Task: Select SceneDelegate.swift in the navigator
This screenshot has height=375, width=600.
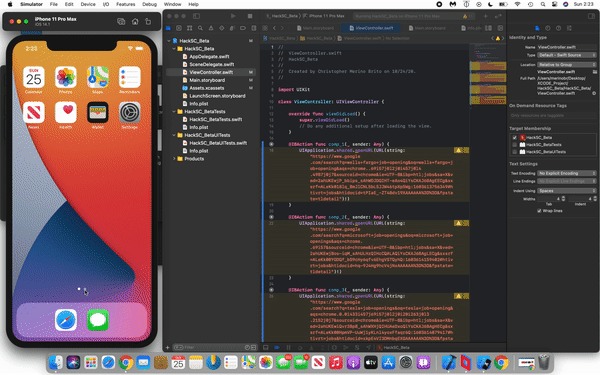Action: point(212,64)
